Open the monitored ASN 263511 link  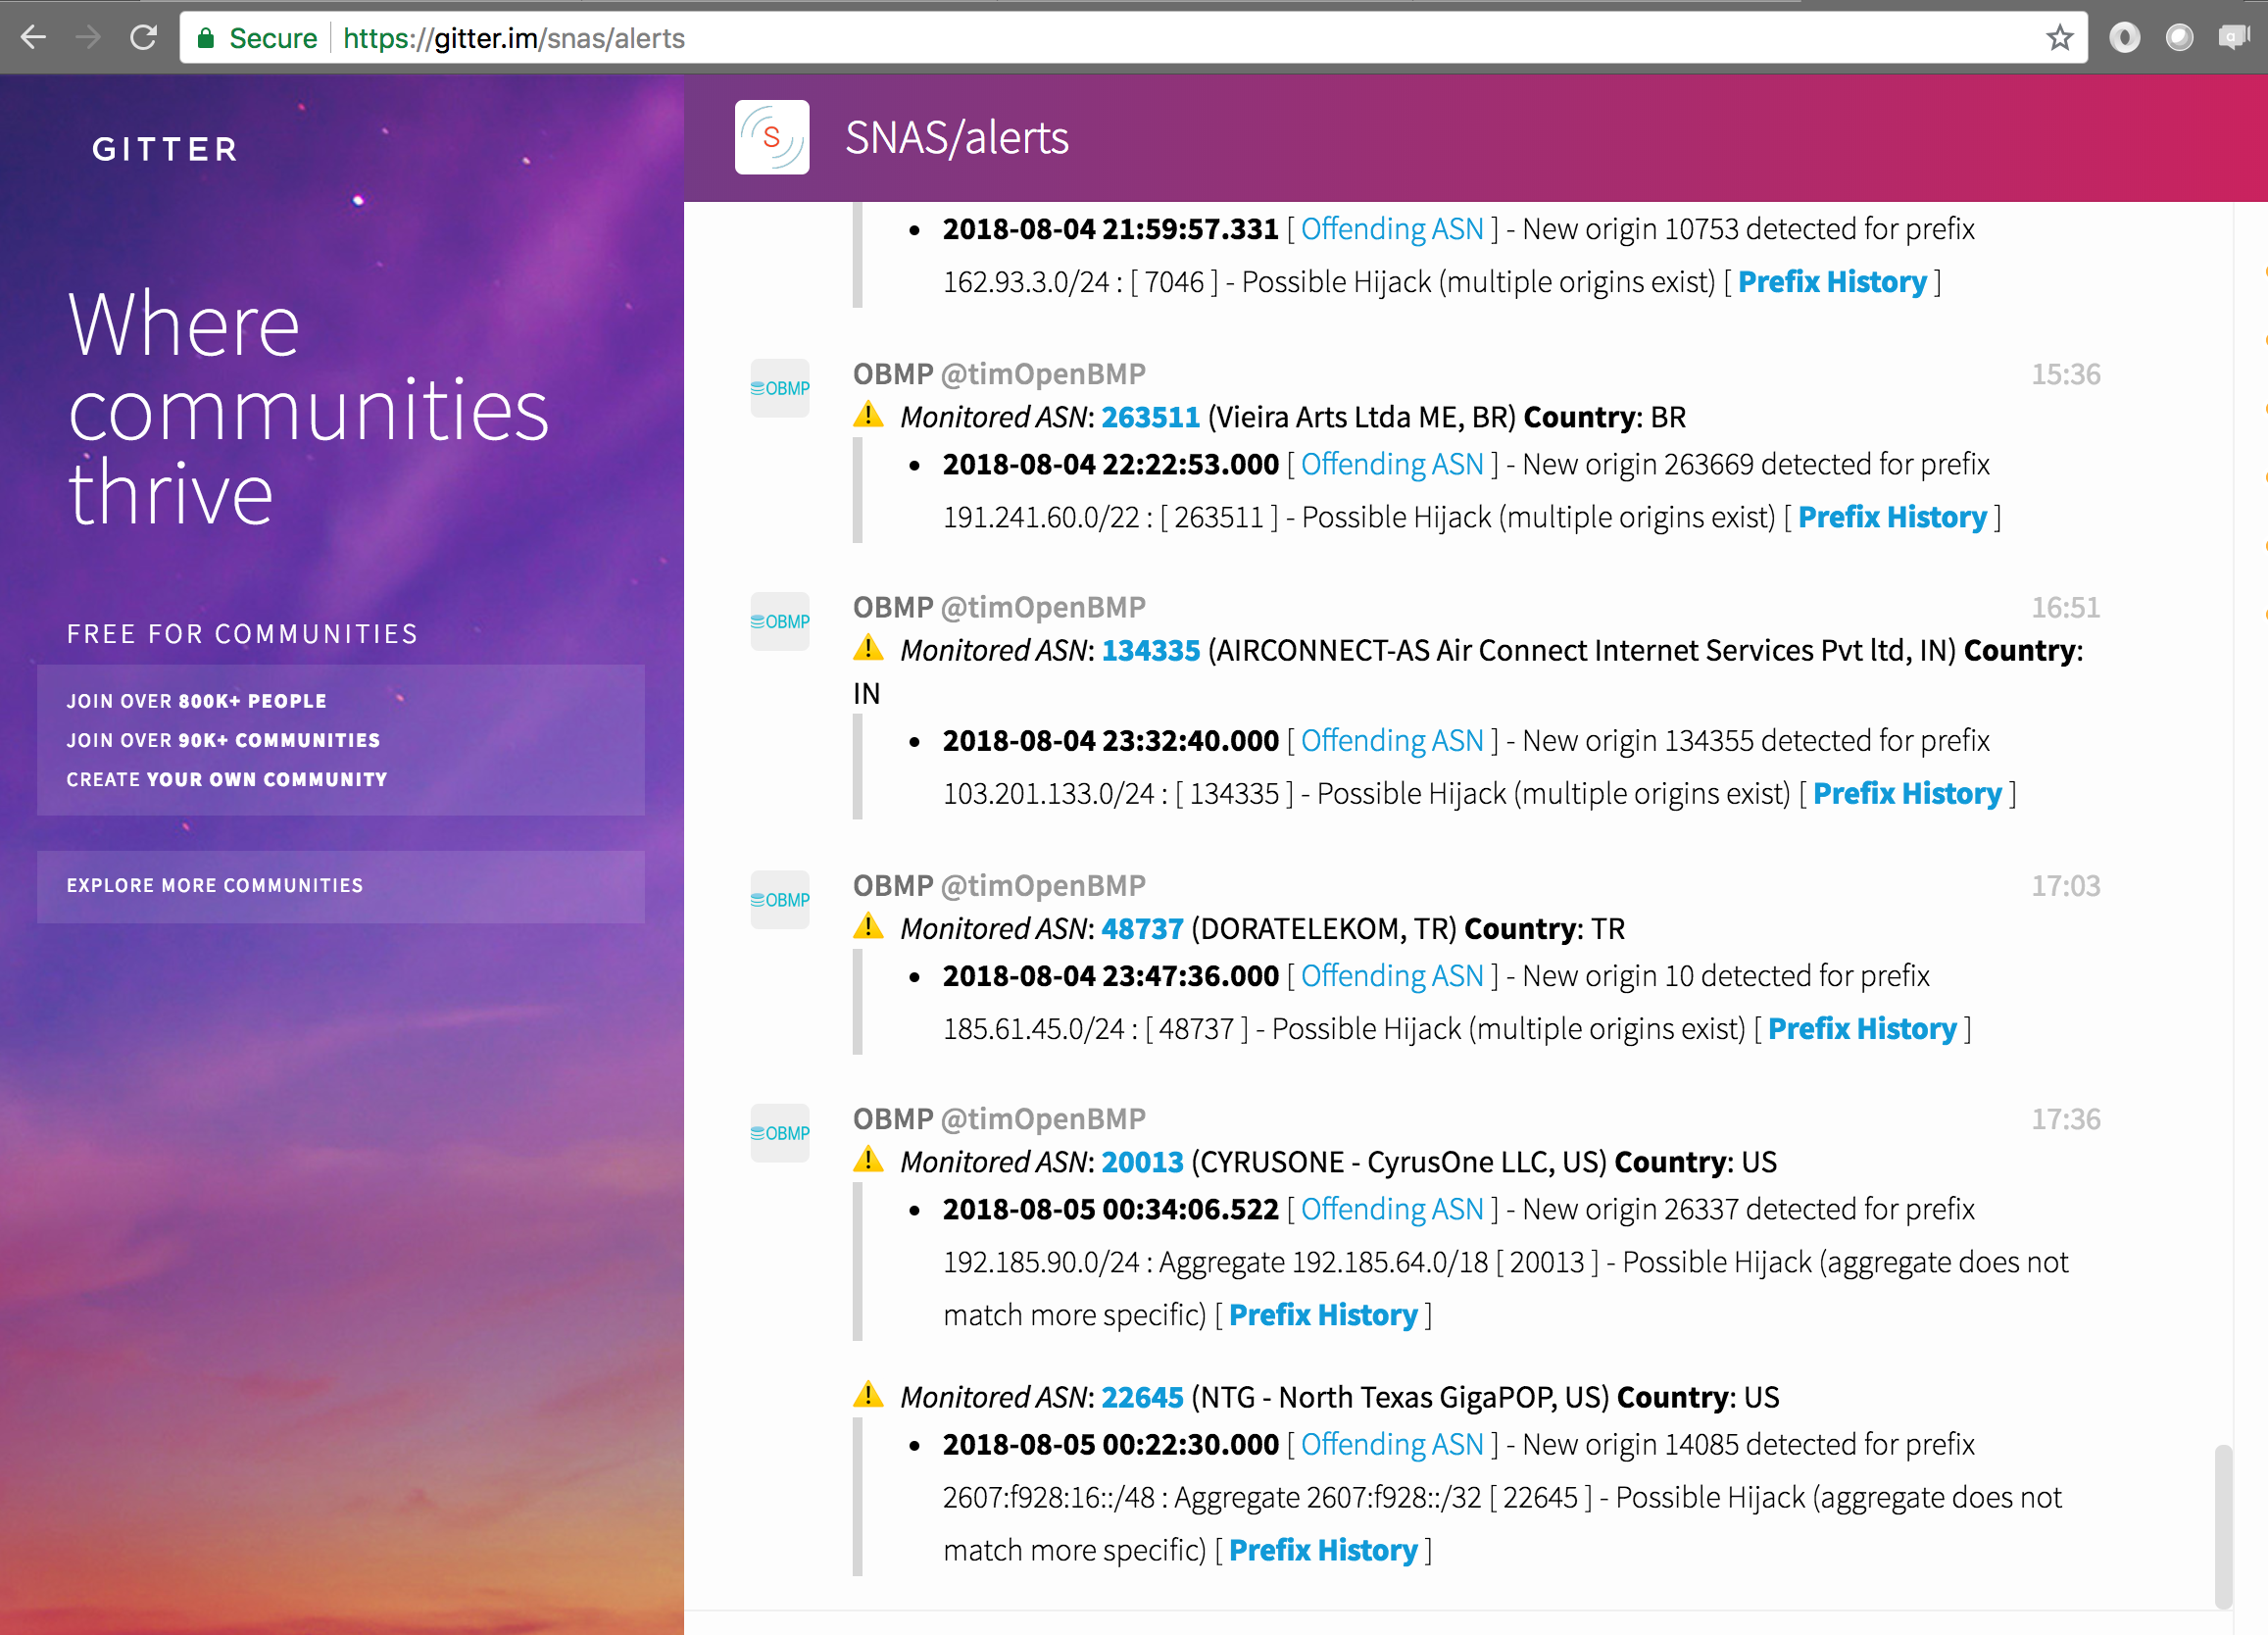(1150, 417)
